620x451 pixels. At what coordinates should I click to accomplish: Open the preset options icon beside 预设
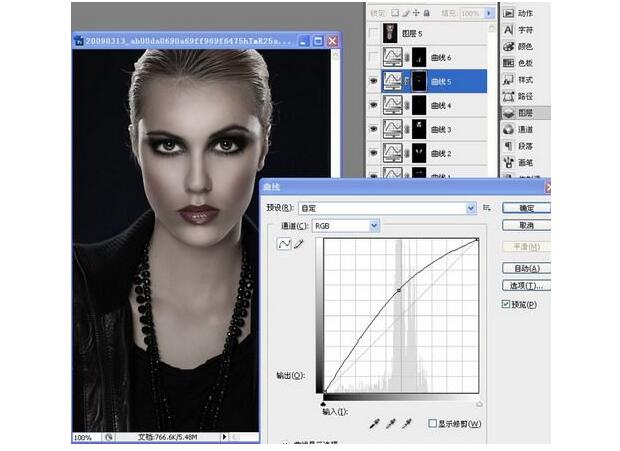(487, 208)
